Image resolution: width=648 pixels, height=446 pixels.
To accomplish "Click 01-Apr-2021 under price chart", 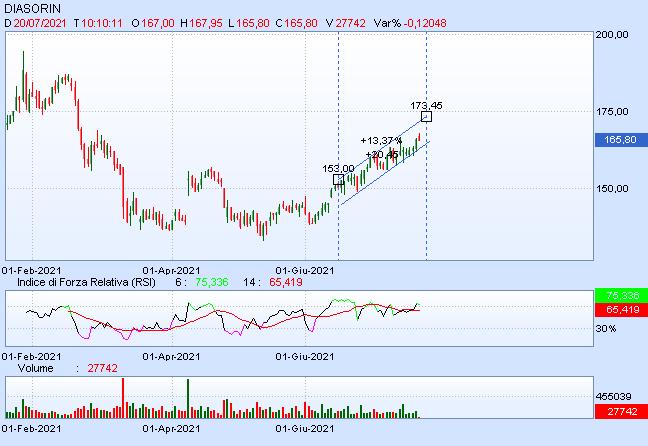I will coord(171,271).
